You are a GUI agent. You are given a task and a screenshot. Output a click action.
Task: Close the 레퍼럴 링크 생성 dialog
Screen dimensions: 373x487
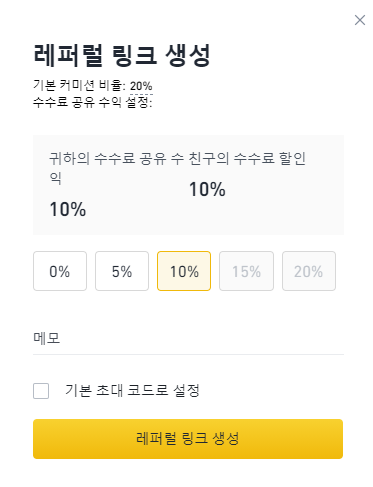click(x=360, y=20)
